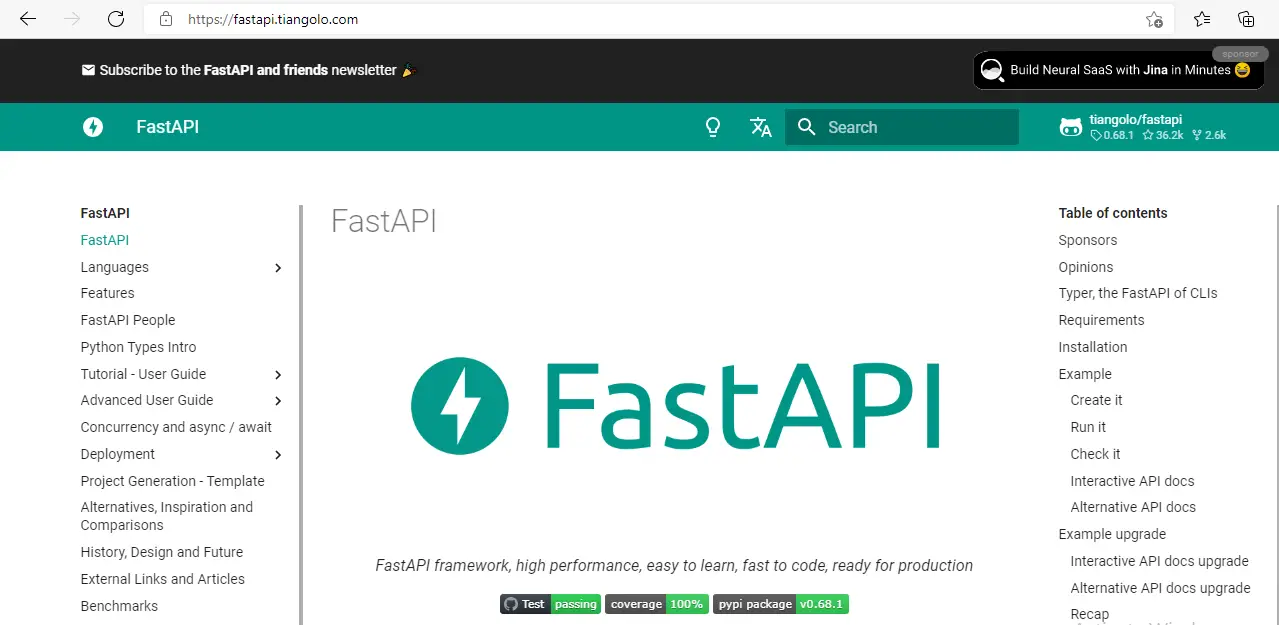The height and width of the screenshot is (625, 1279).
Task: Click the Jina sponsor logo icon
Action: (x=992, y=70)
